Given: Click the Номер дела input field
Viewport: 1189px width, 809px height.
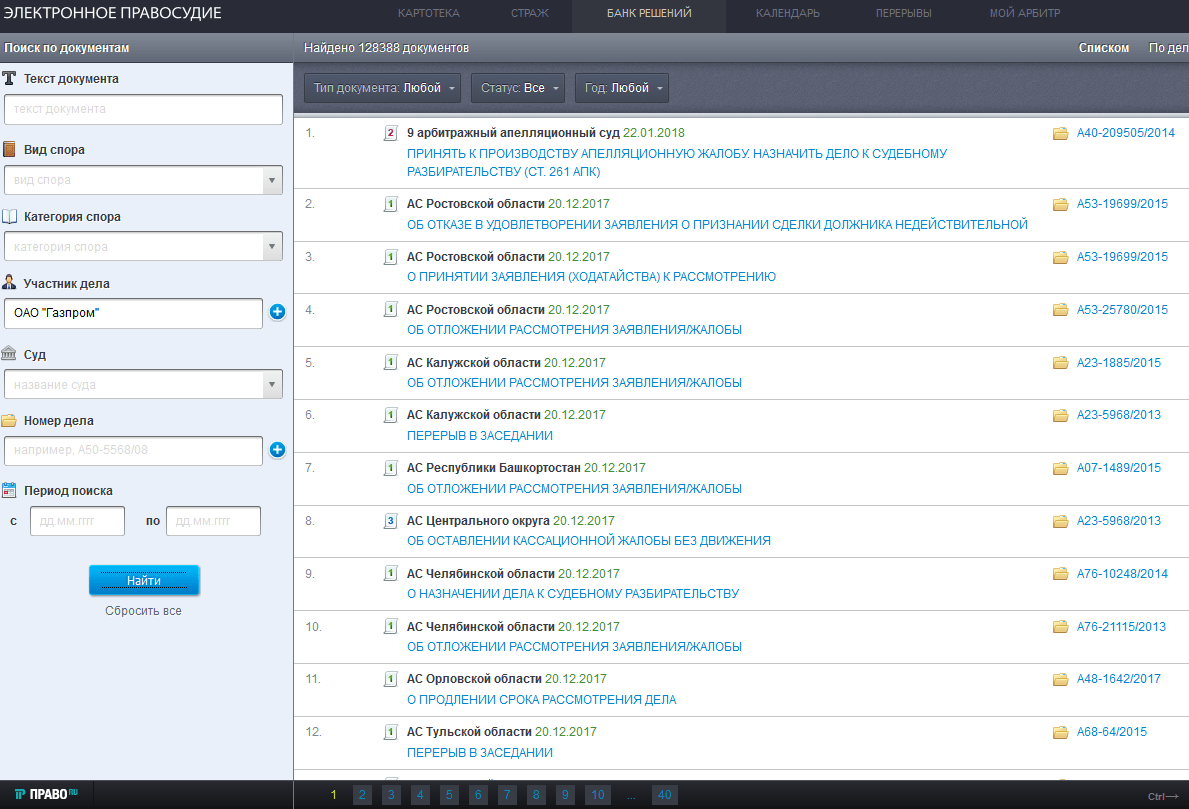Looking at the screenshot, I should (x=133, y=450).
